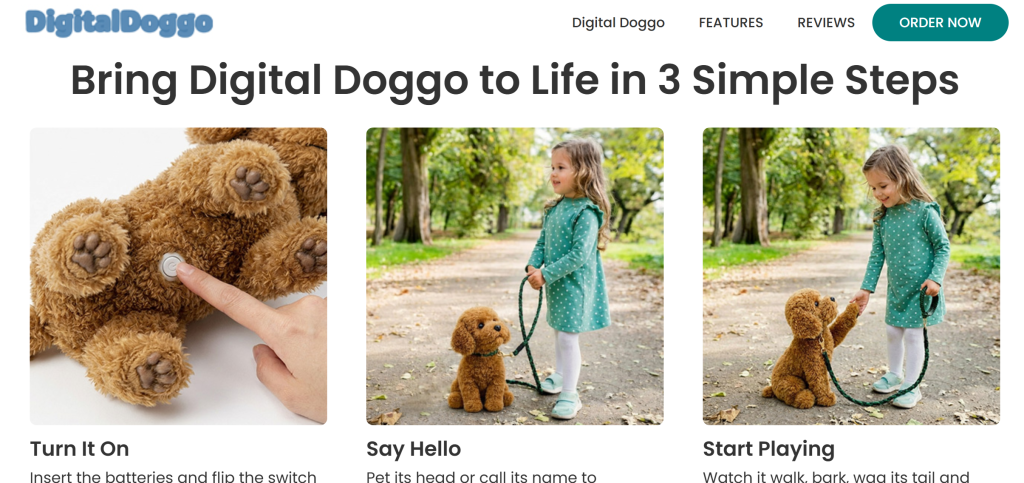Image resolution: width=1024 pixels, height=483 pixels.
Task: Click the 'Insert the batteries' description text
Action: (173, 477)
